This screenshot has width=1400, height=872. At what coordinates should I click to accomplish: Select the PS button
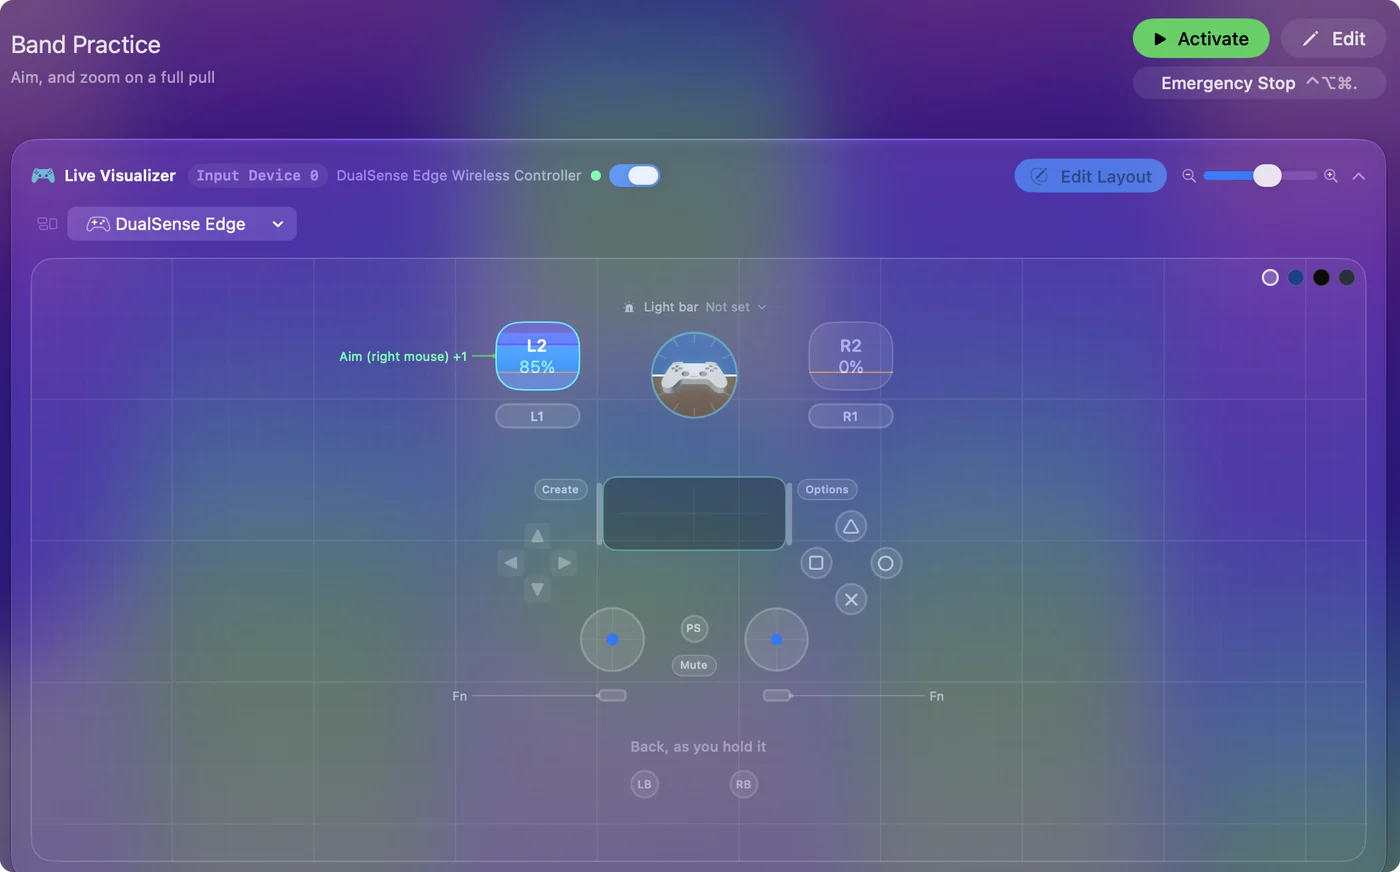pyautogui.click(x=694, y=628)
